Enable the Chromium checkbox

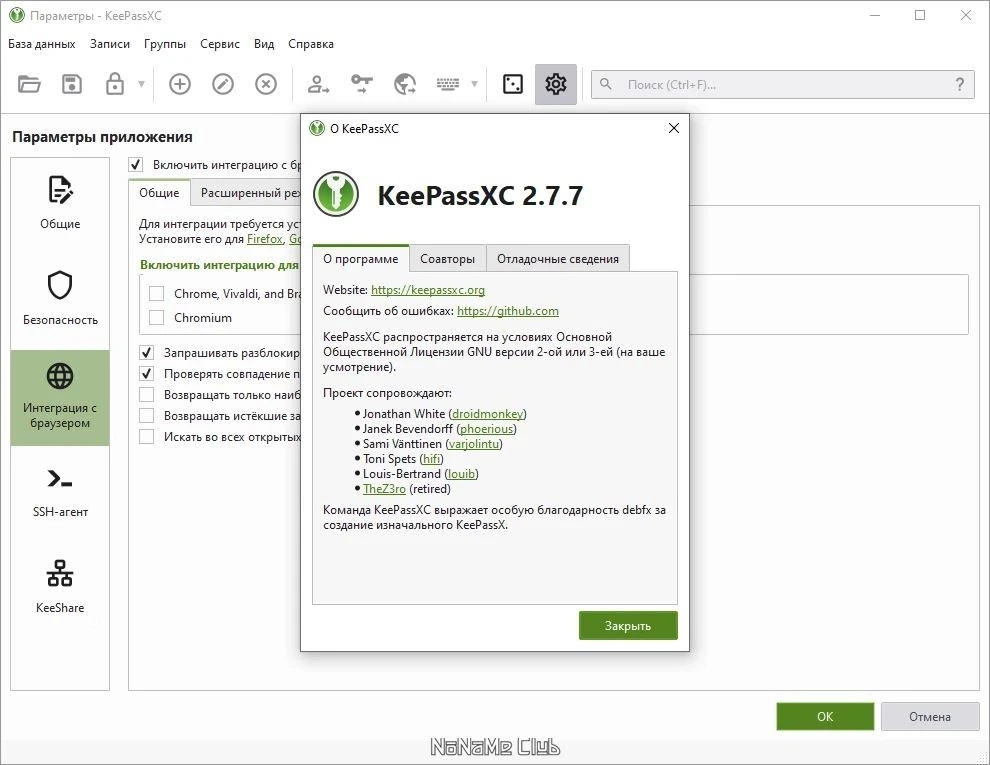[157, 317]
